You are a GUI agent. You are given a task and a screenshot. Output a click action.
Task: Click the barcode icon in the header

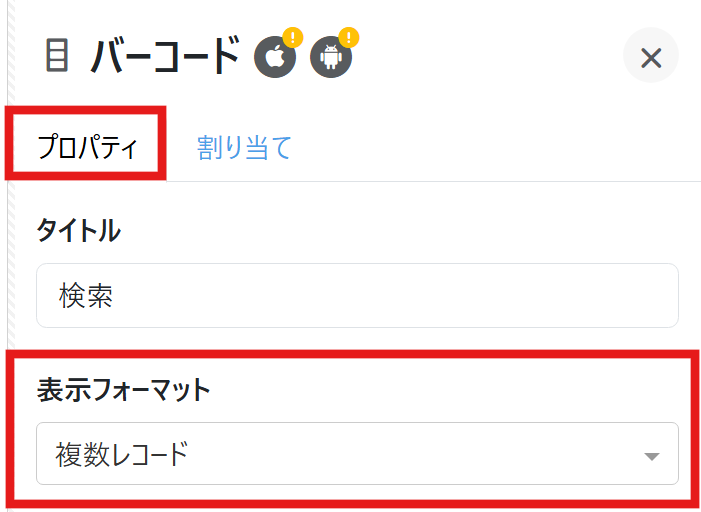point(57,56)
